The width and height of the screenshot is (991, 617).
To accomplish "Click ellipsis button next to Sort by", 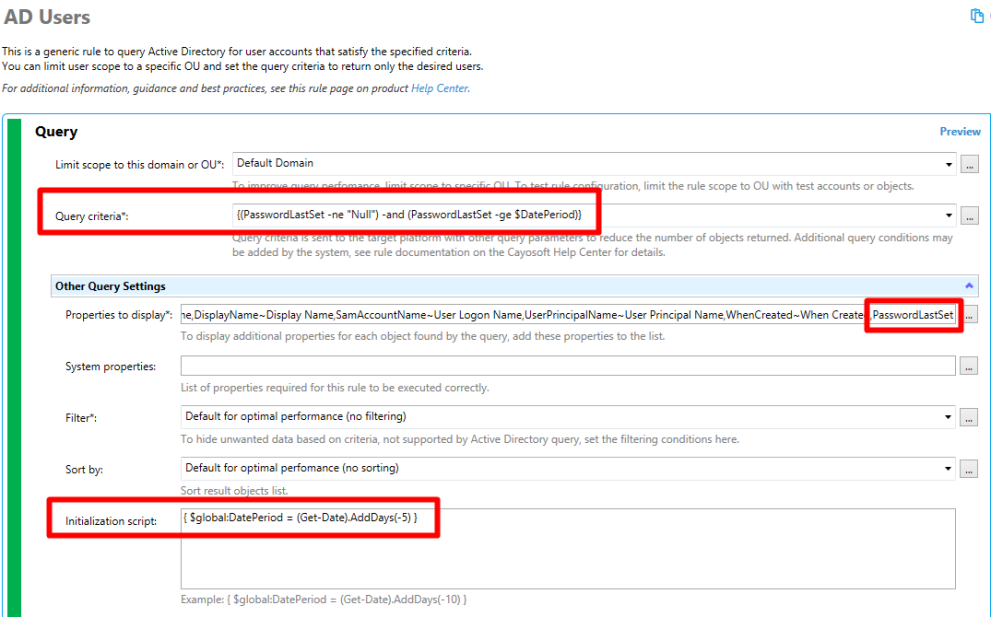I will pos(969,469).
